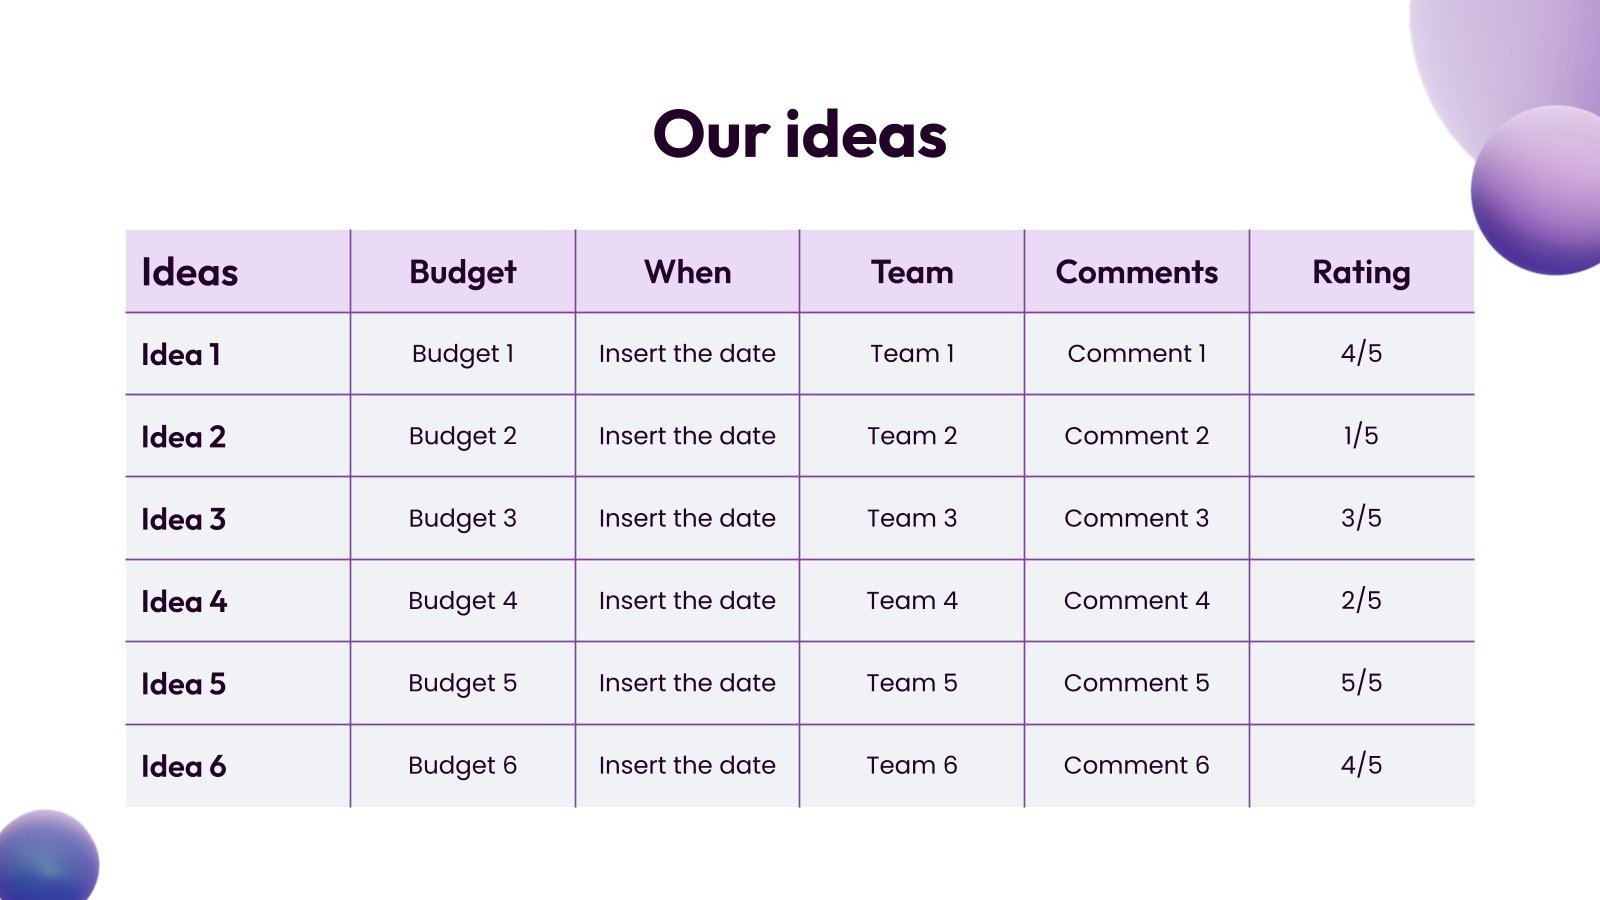Select 'Insert the date' in Idea 3 row
1600x900 pixels.
[x=687, y=518]
